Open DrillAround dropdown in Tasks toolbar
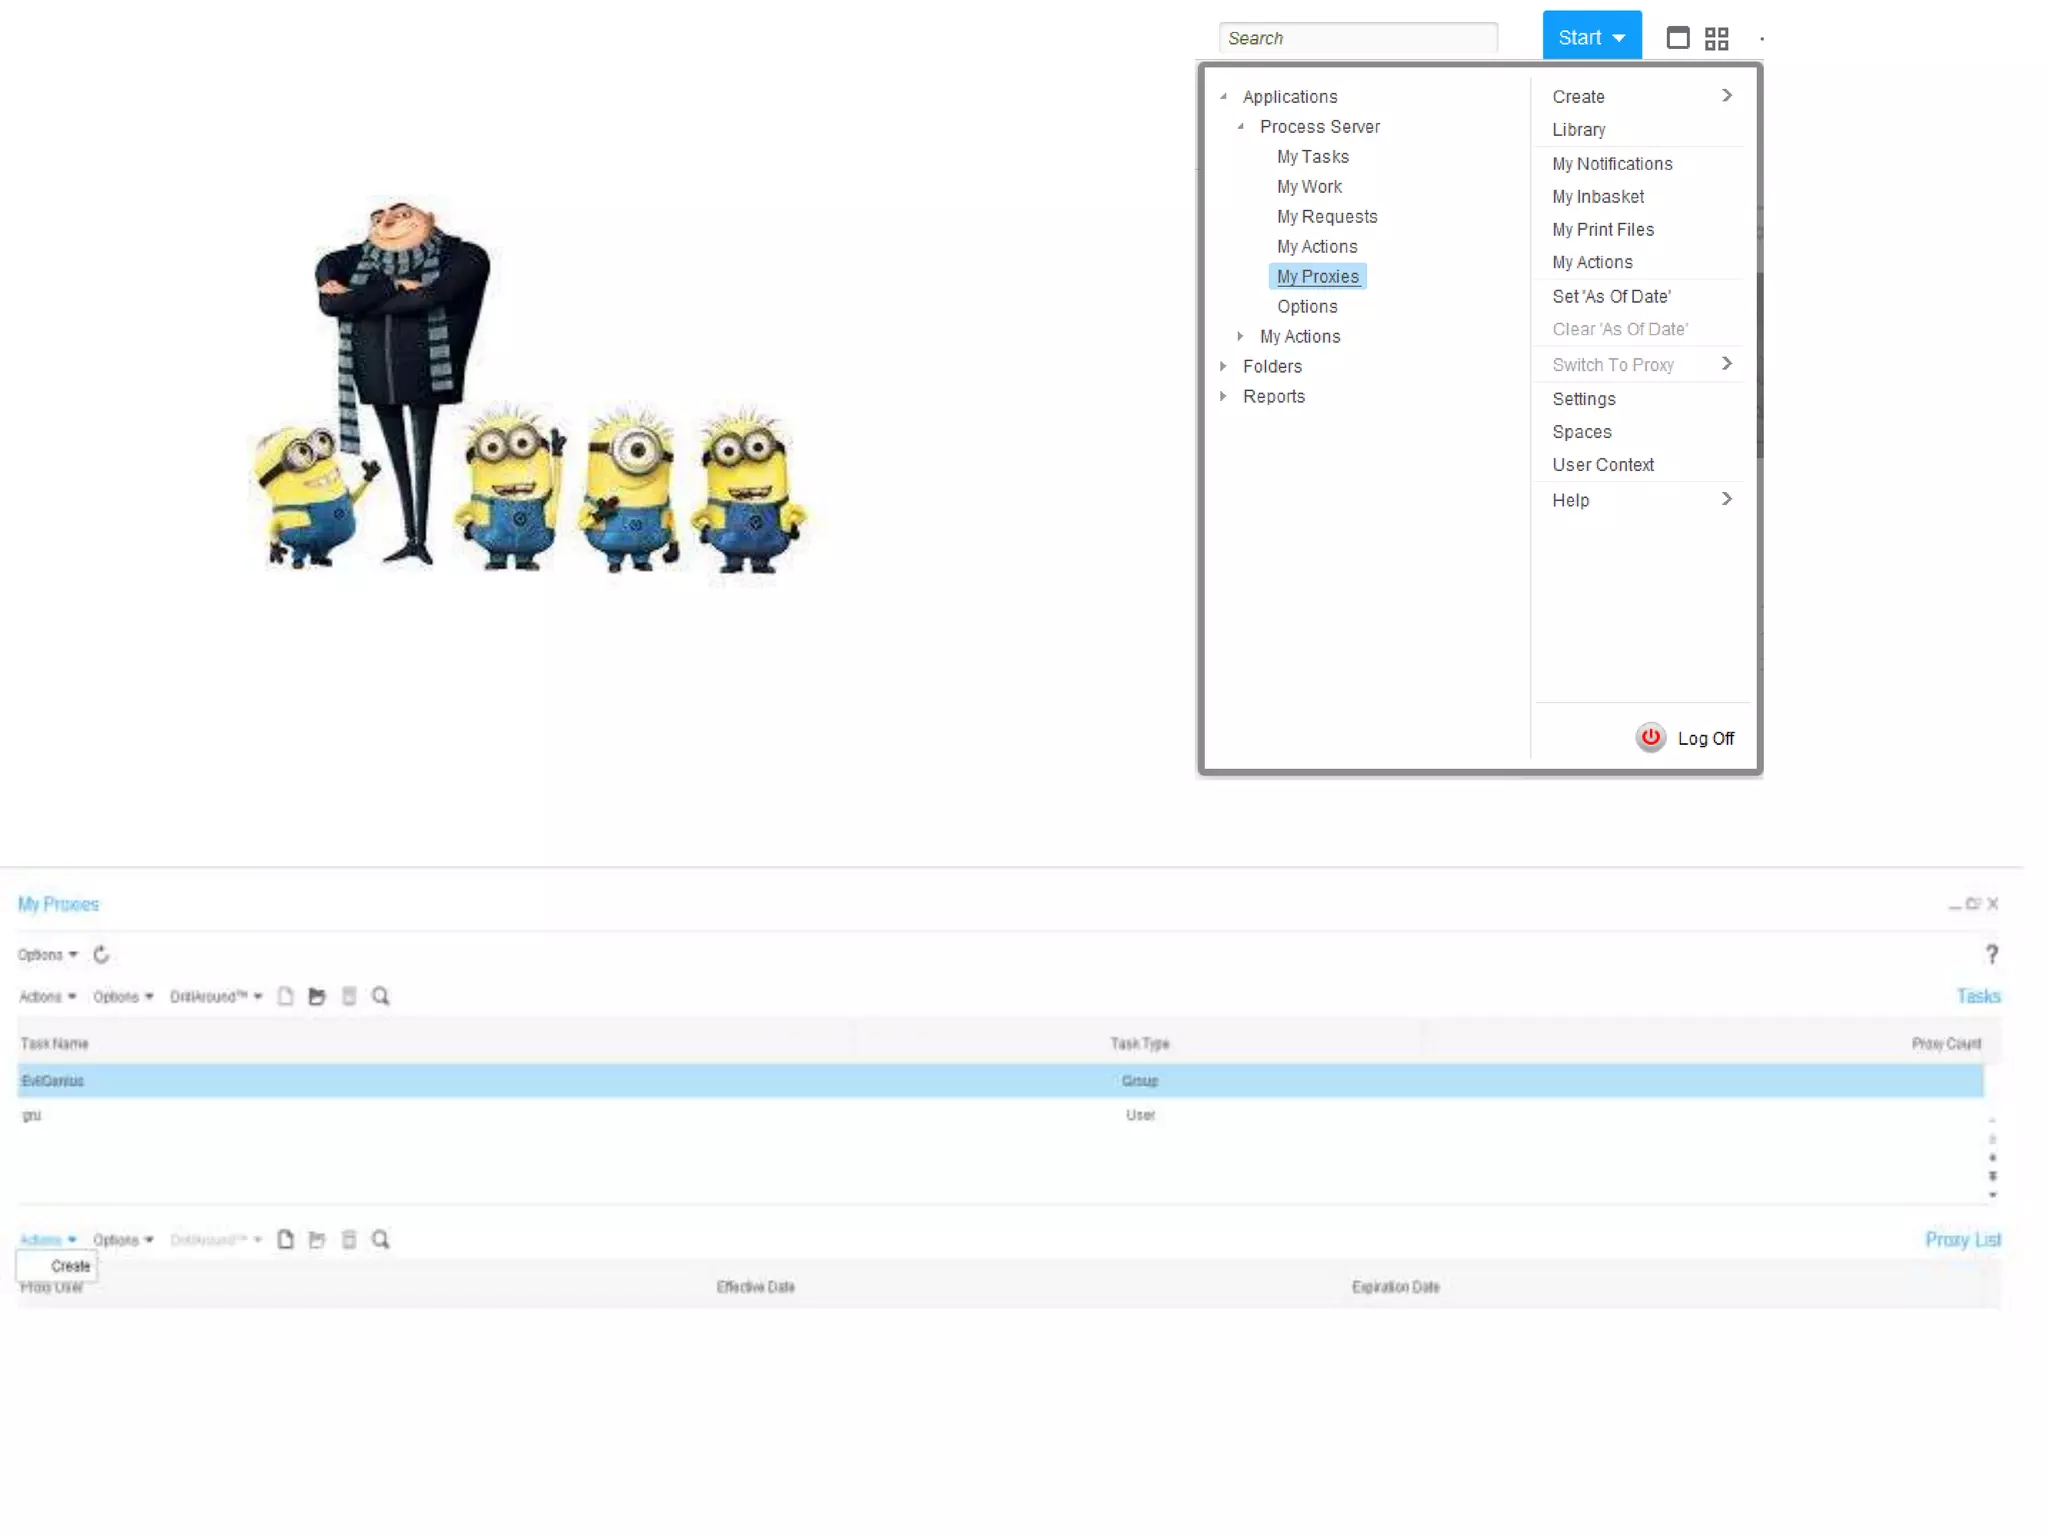This screenshot has height=1536, width=2048. pos(215,996)
